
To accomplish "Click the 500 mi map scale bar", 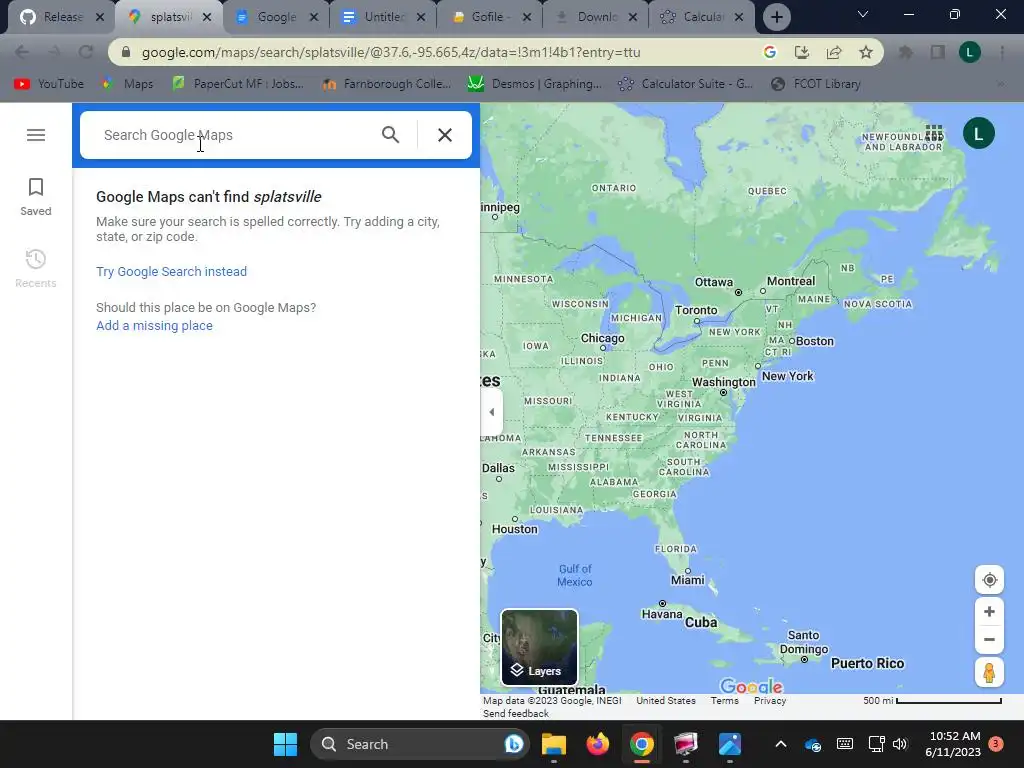I will [933, 701].
